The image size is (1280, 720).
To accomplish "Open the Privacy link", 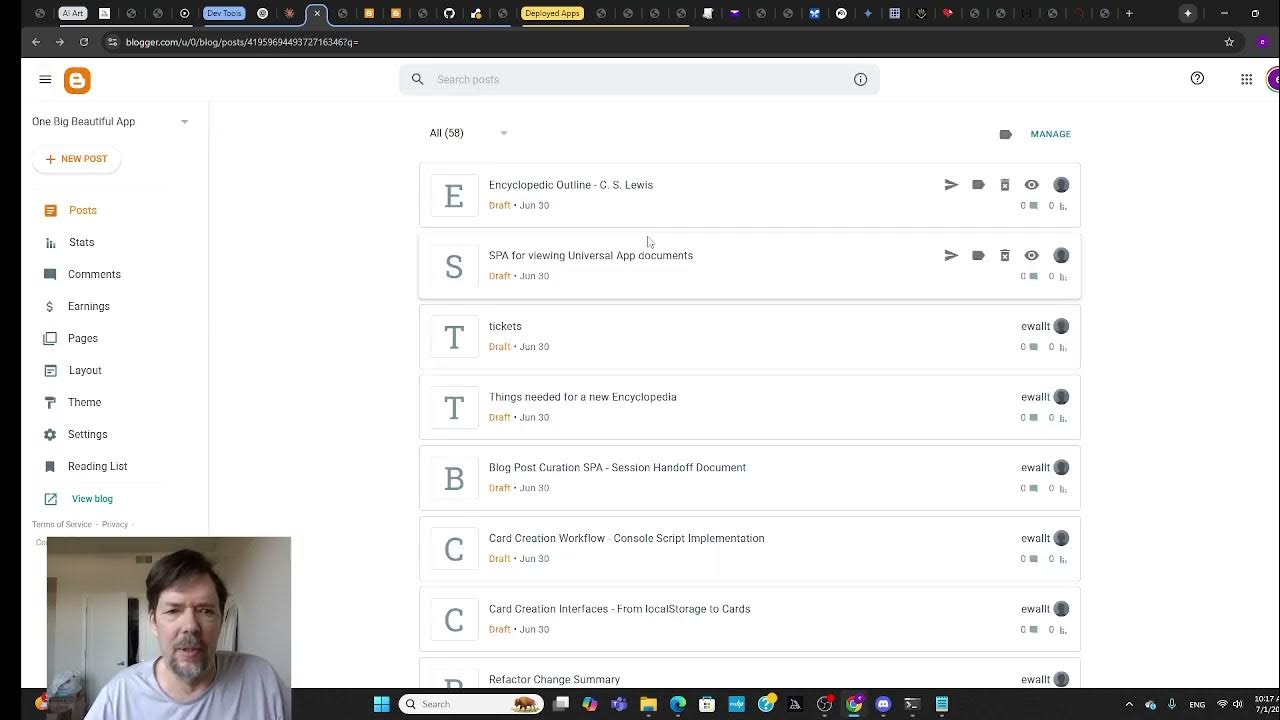I will point(114,524).
